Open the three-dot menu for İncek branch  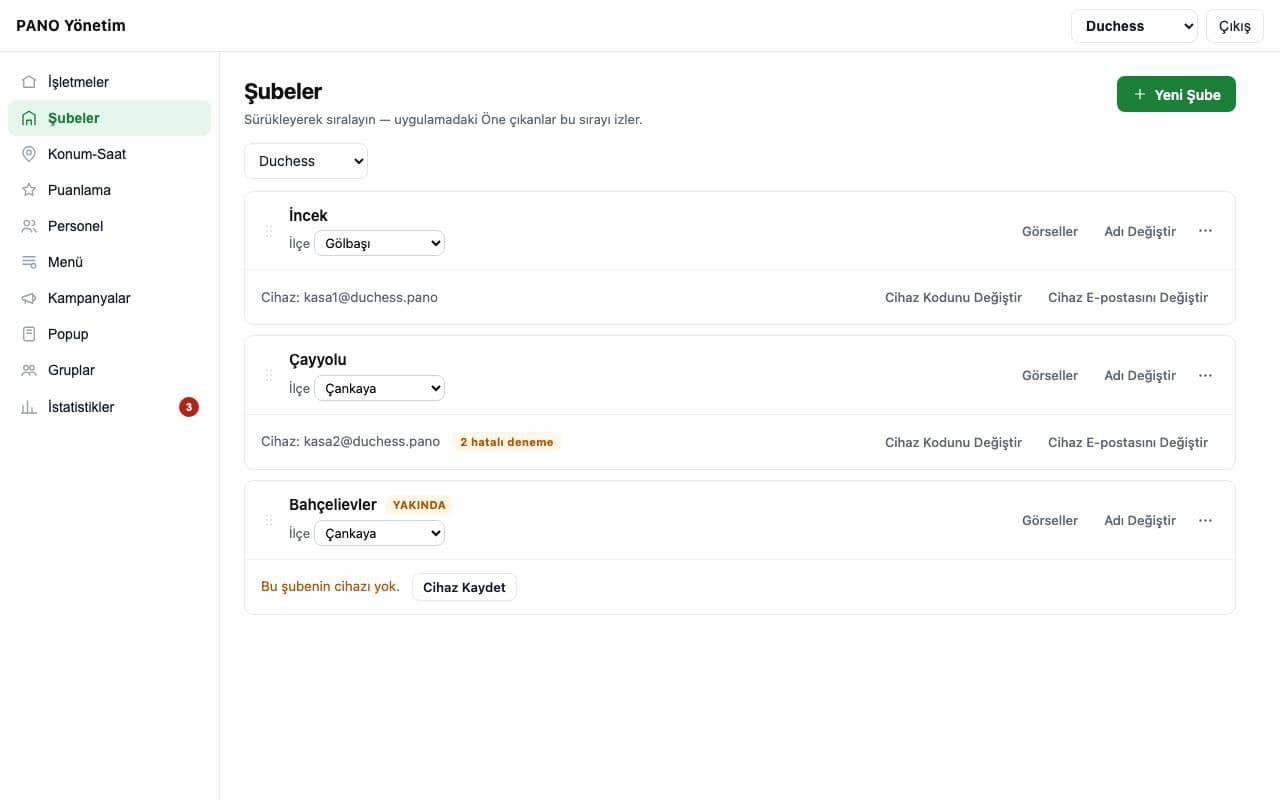click(1205, 231)
